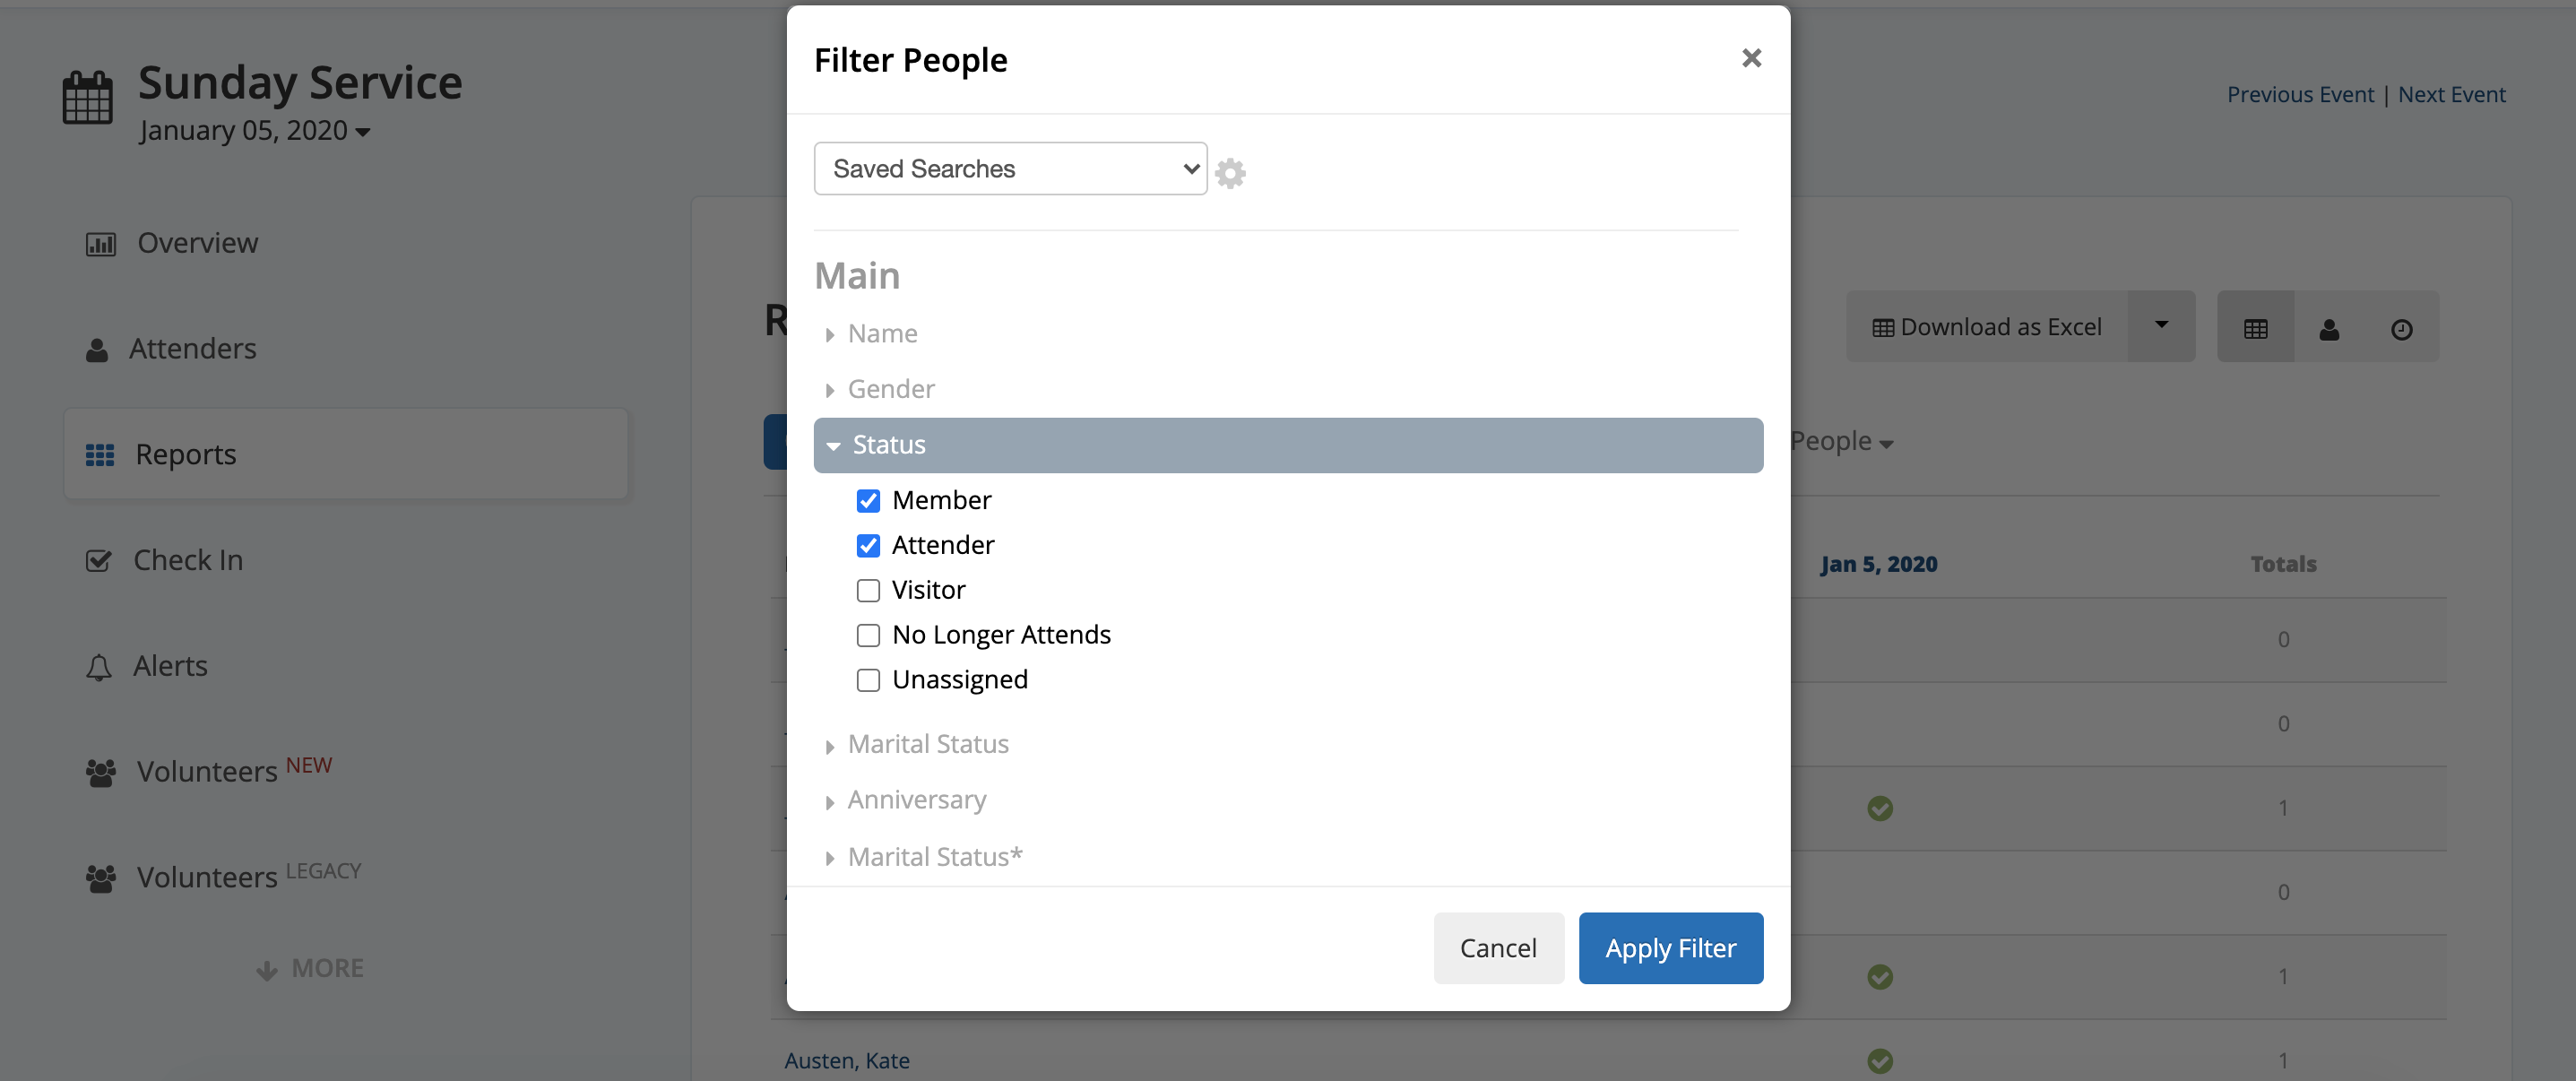Screen dimensions: 2576x1081
Task: Expand the Gender filter section
Action: 879,389
